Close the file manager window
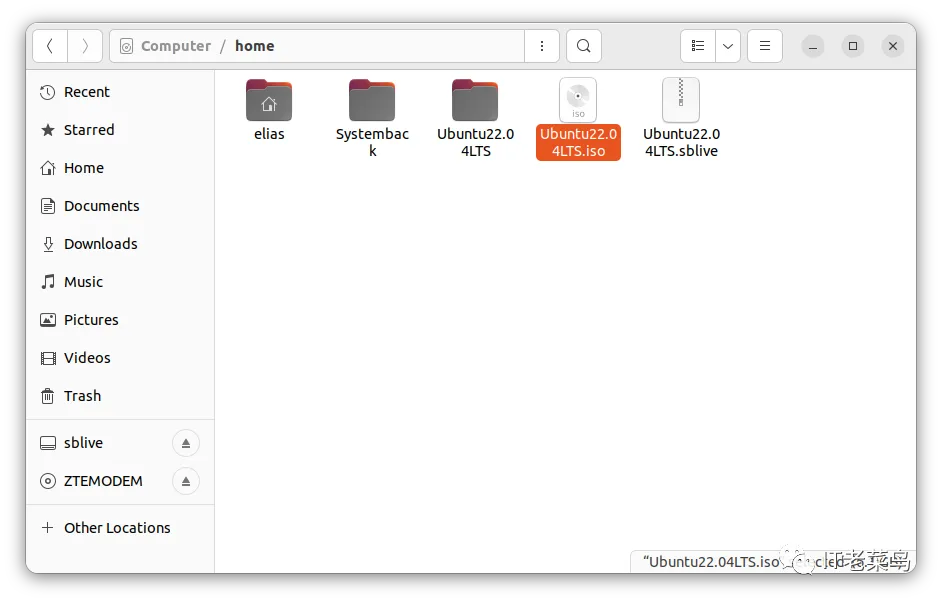This screenshot has height=602, width=942. pos(893,46)
